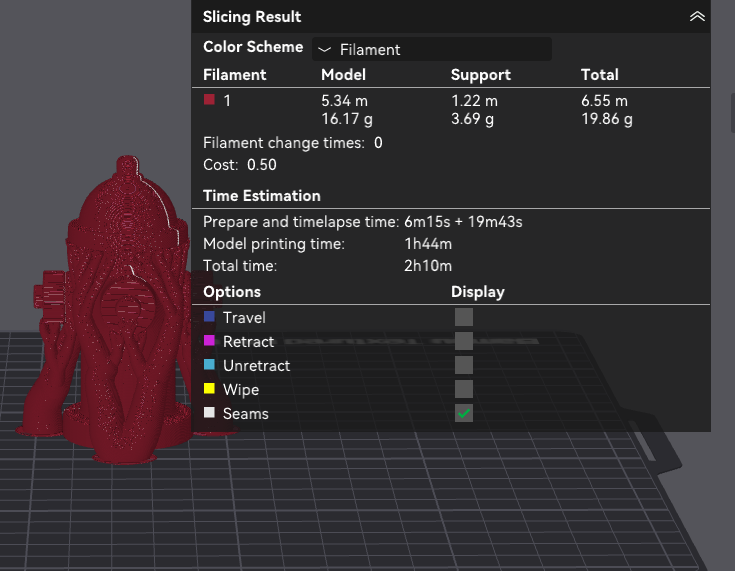
Task: Collapse the Slicing Result panel
Action: 697,17
